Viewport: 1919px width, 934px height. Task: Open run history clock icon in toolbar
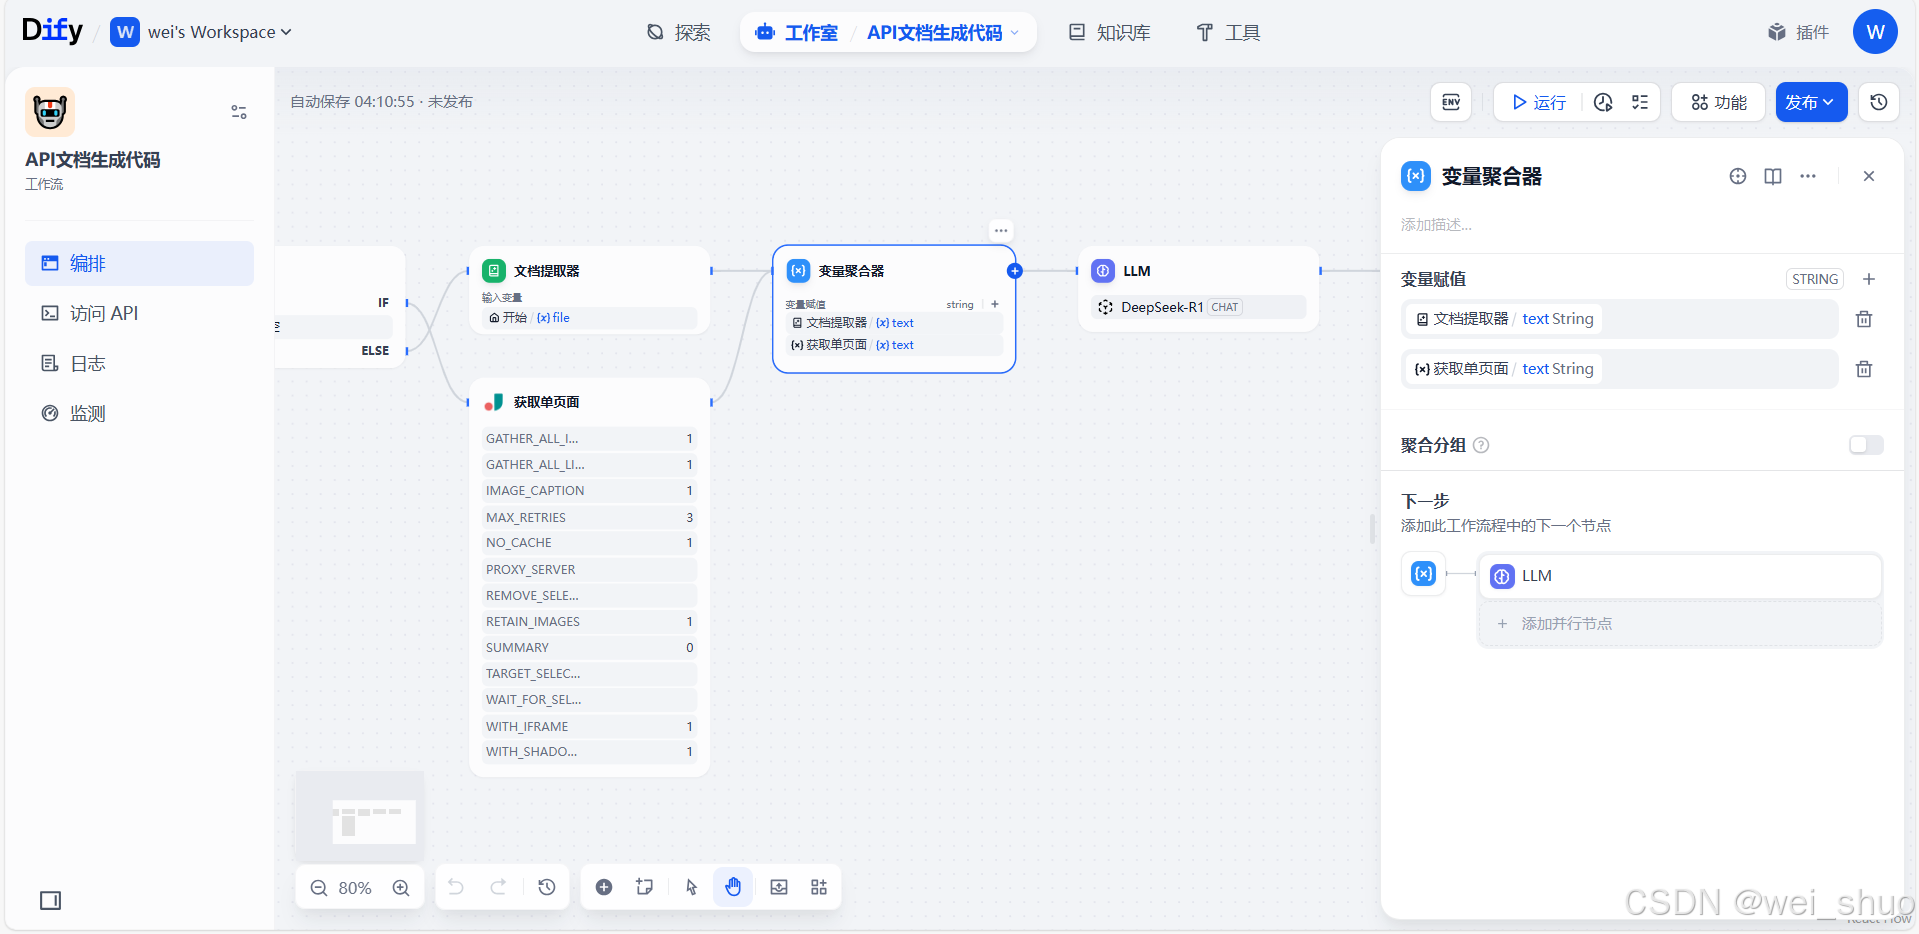pos(1603,102)
